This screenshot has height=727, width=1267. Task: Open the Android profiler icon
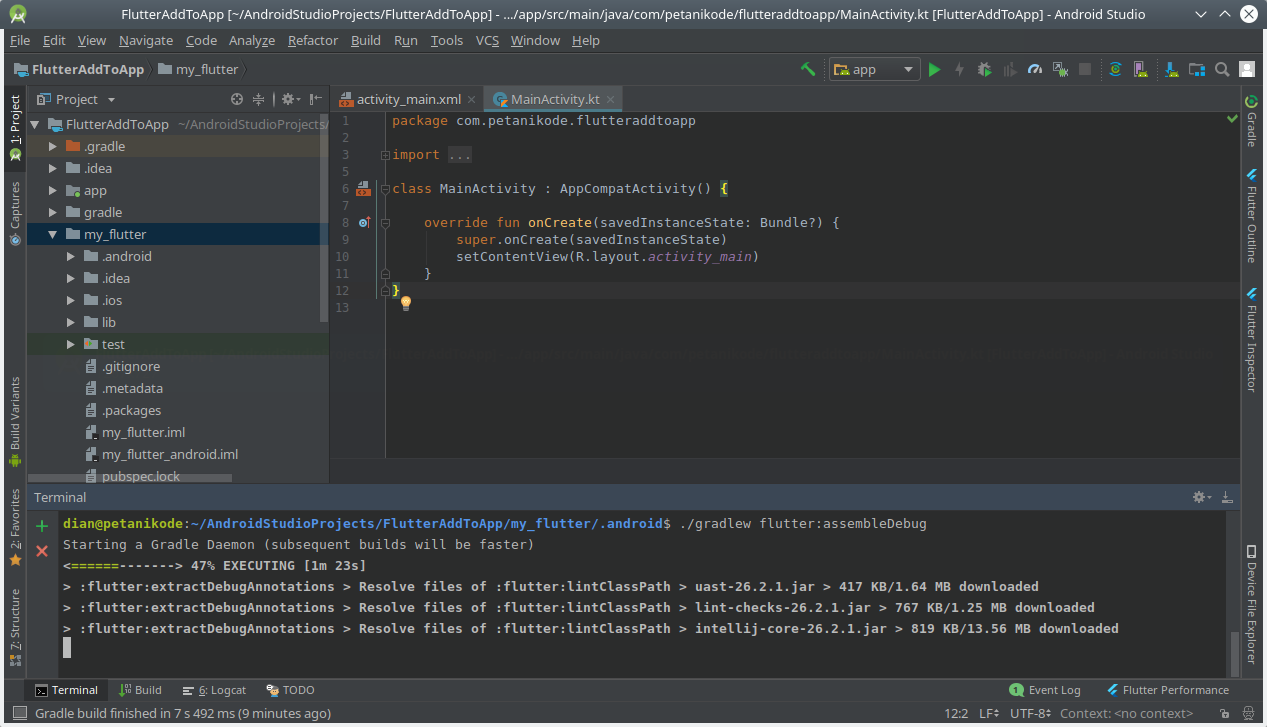(1035, 69)
